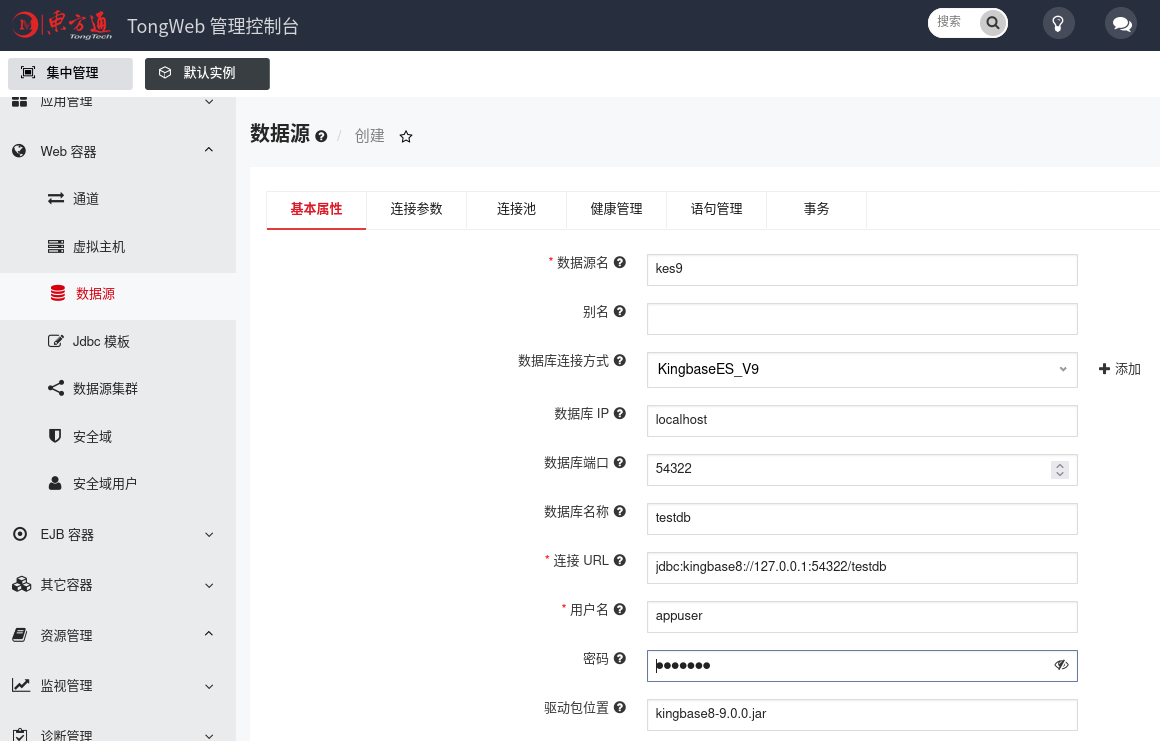Screen dimensions: 1160x741
Task: Open the 安全域用户 sidebar link
Action: tap(104, 484)
